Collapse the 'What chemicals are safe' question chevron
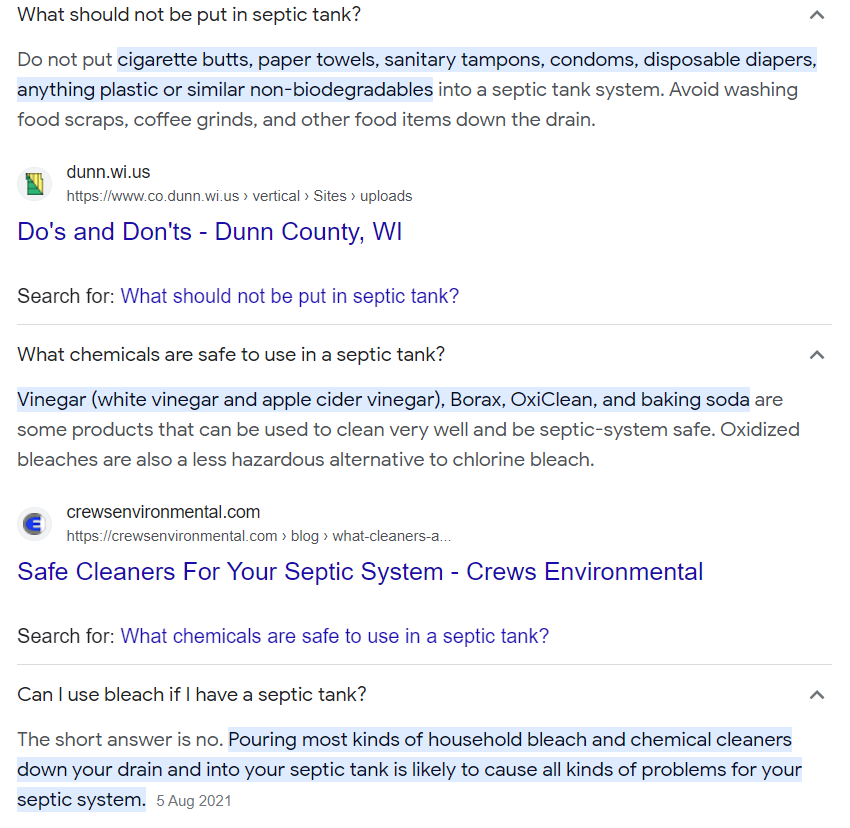 (x=817, y=355)
